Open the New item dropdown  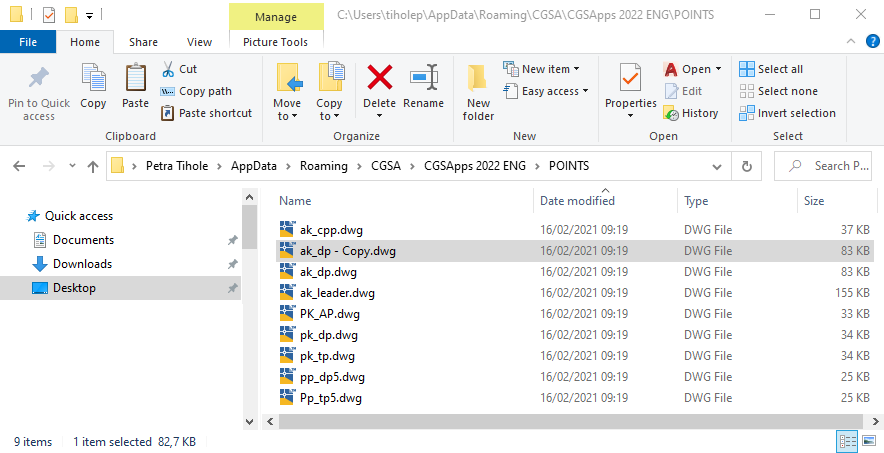click(x=546, y=69)
